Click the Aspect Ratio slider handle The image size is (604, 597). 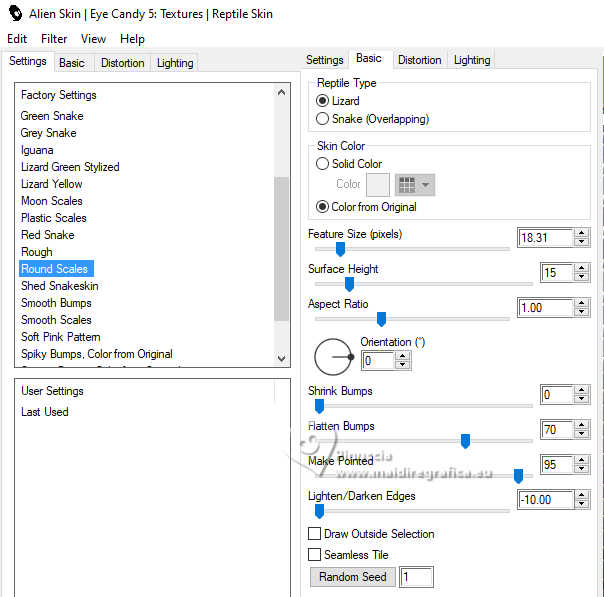pyautogui.click(x=381, y=319)
